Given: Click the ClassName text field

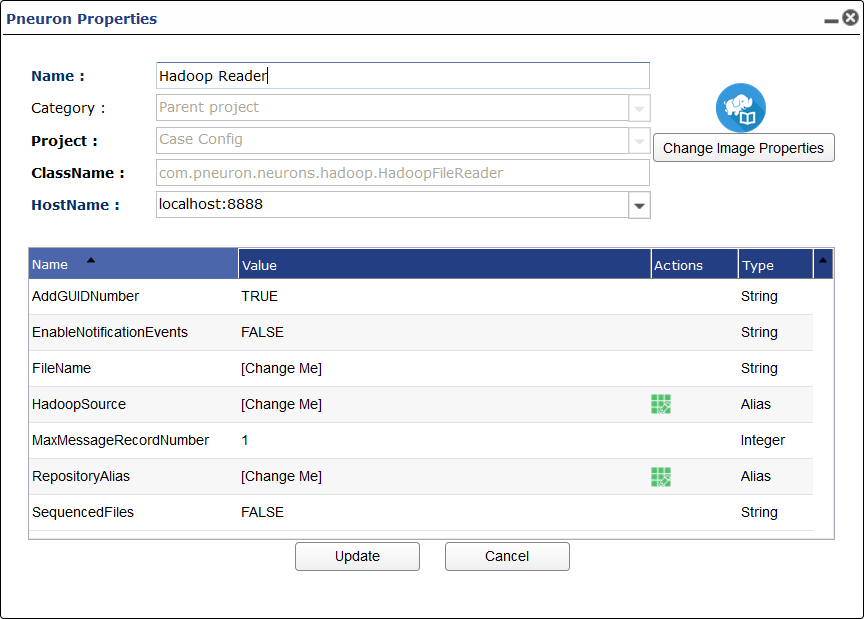Looking at the screenshot, I should coord(403,173).
